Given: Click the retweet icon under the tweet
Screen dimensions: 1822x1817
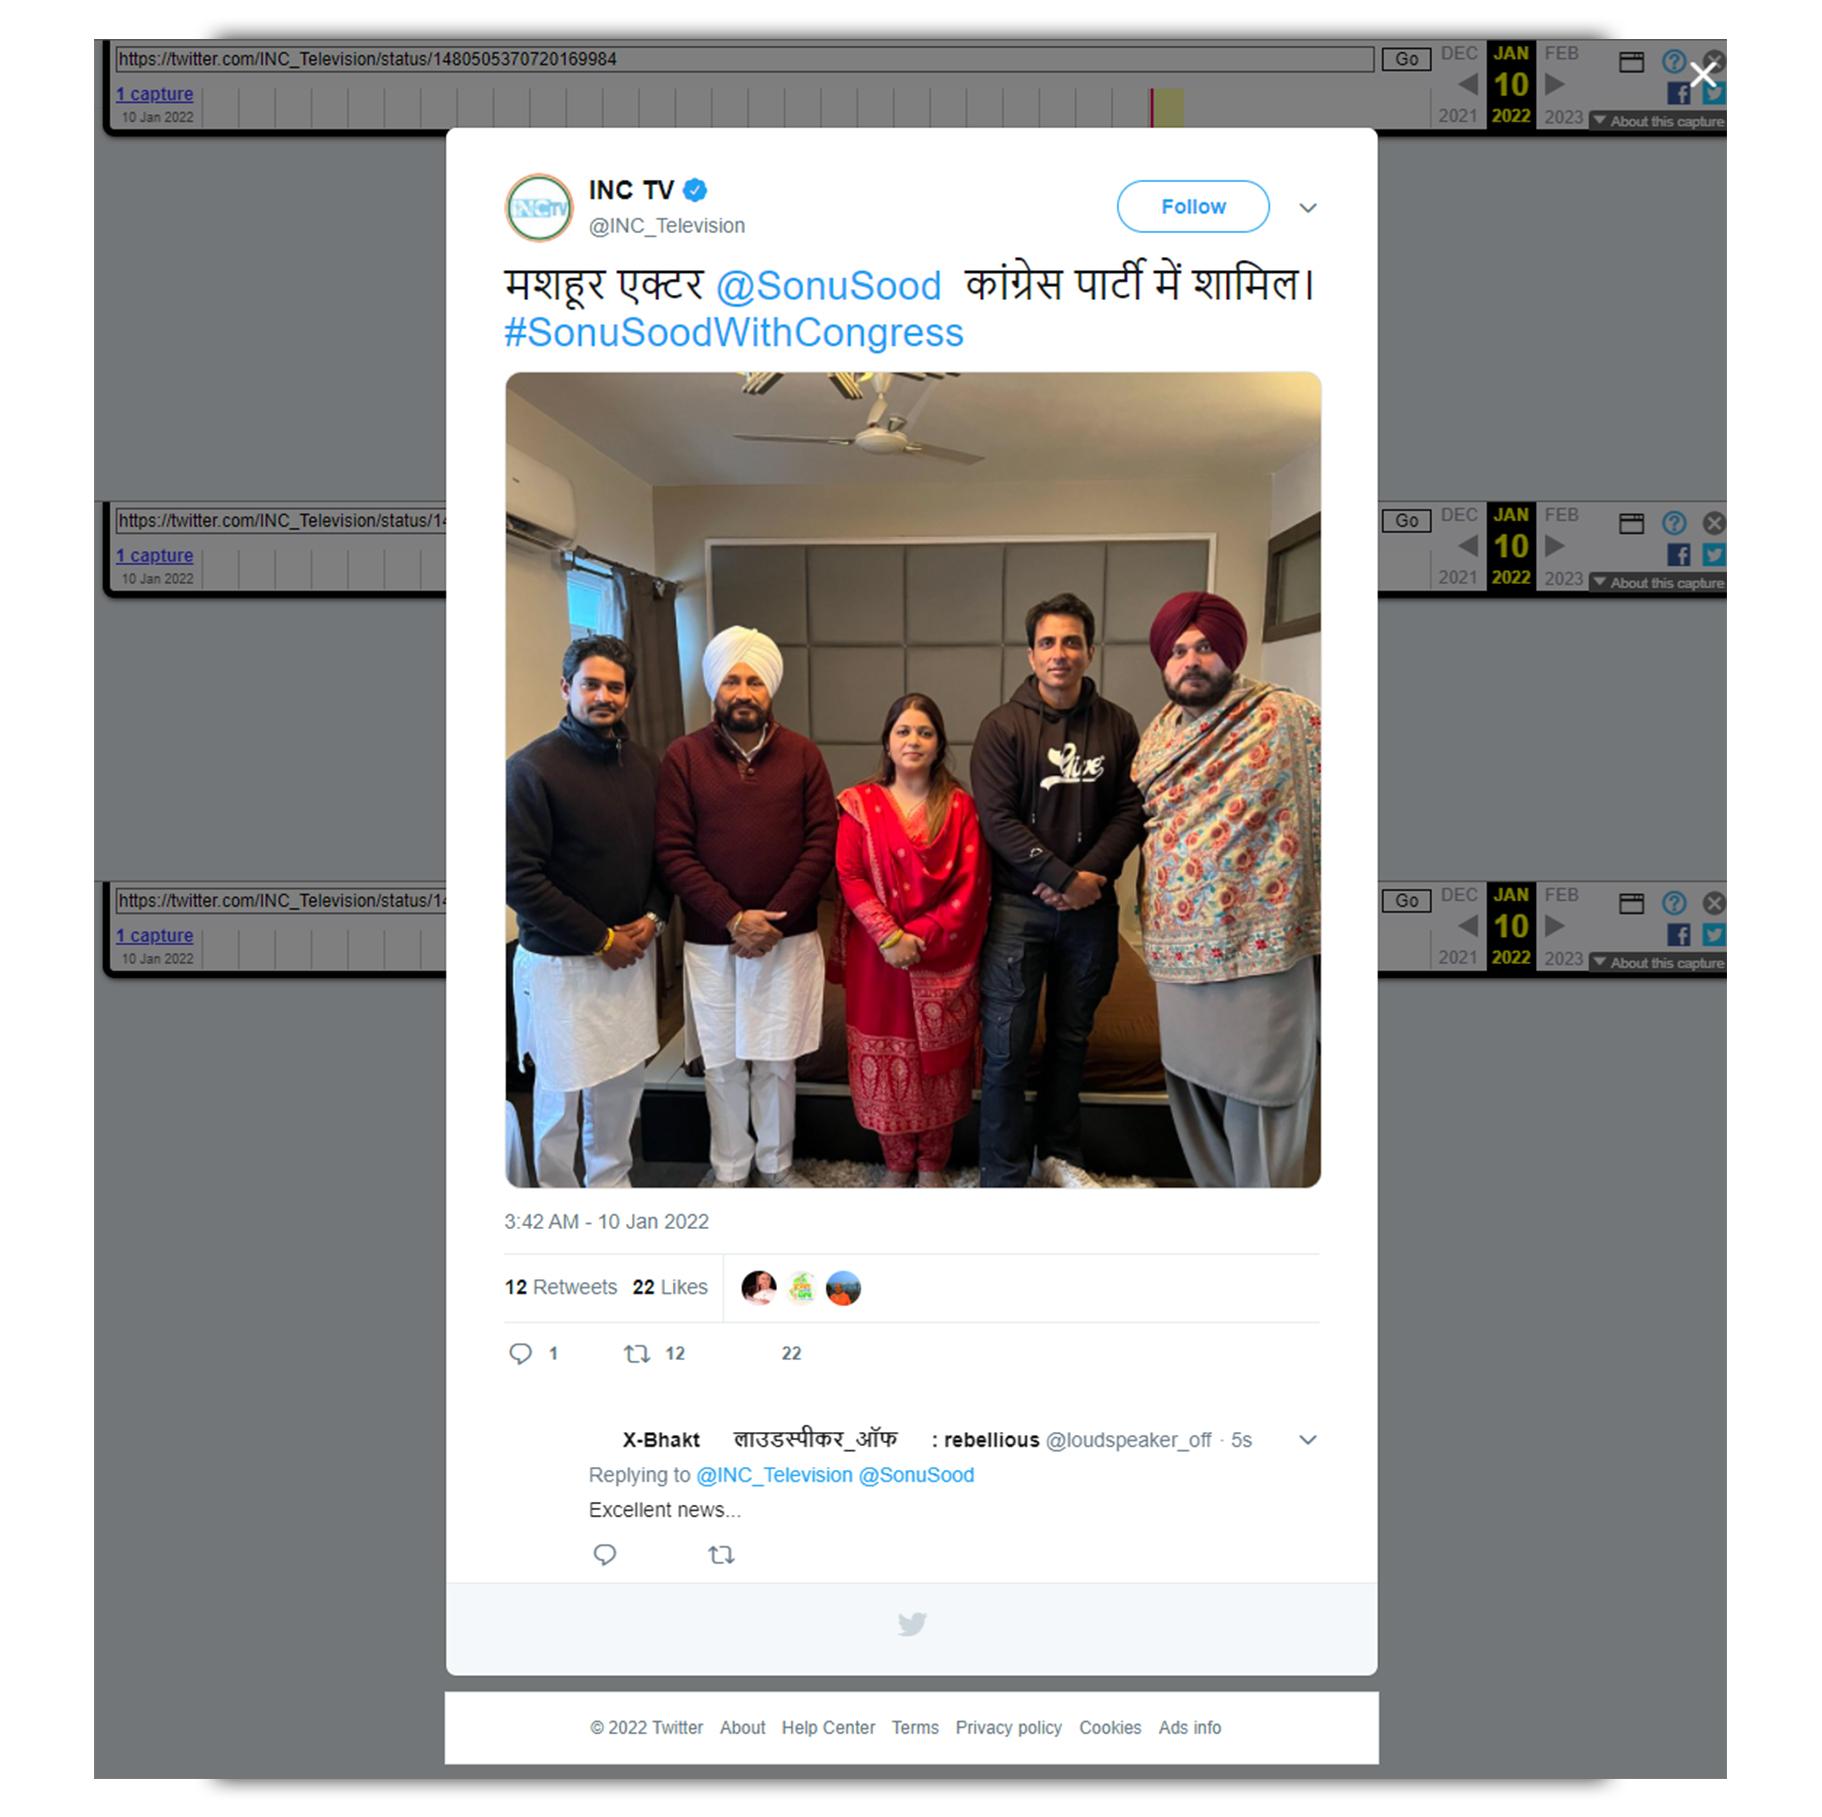Looking at the screenshot, I should click(637, 1354).
